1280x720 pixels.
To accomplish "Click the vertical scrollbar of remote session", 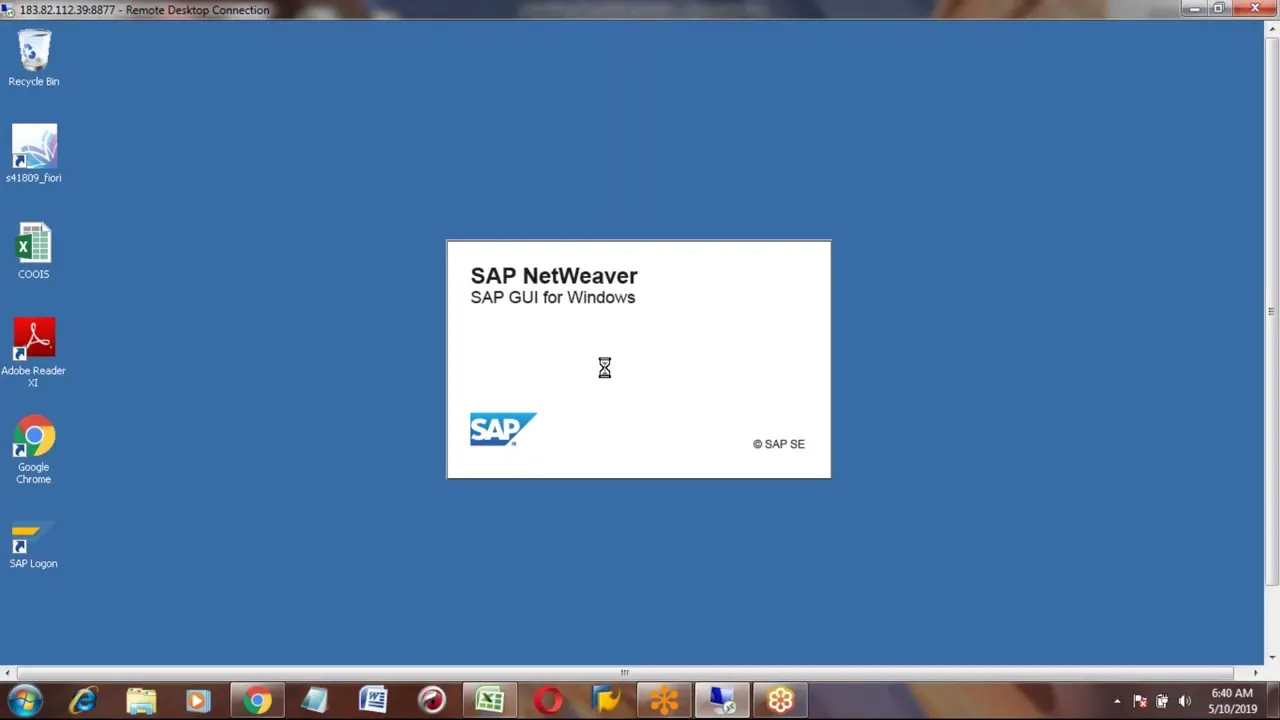I will (1271, 312).
